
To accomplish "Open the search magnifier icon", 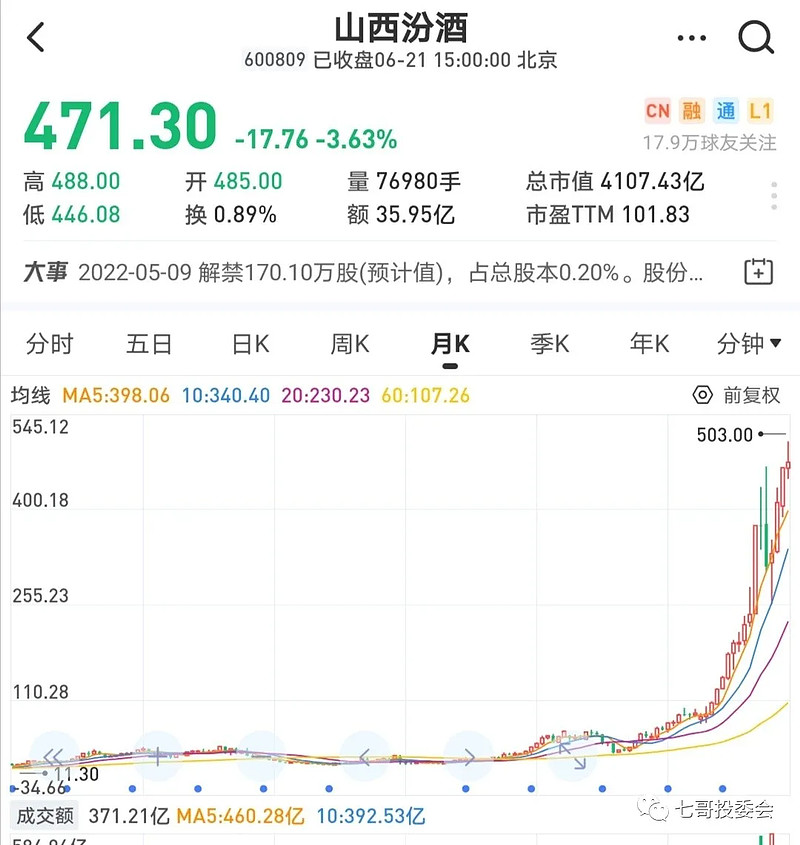I will tap(756, 37).
